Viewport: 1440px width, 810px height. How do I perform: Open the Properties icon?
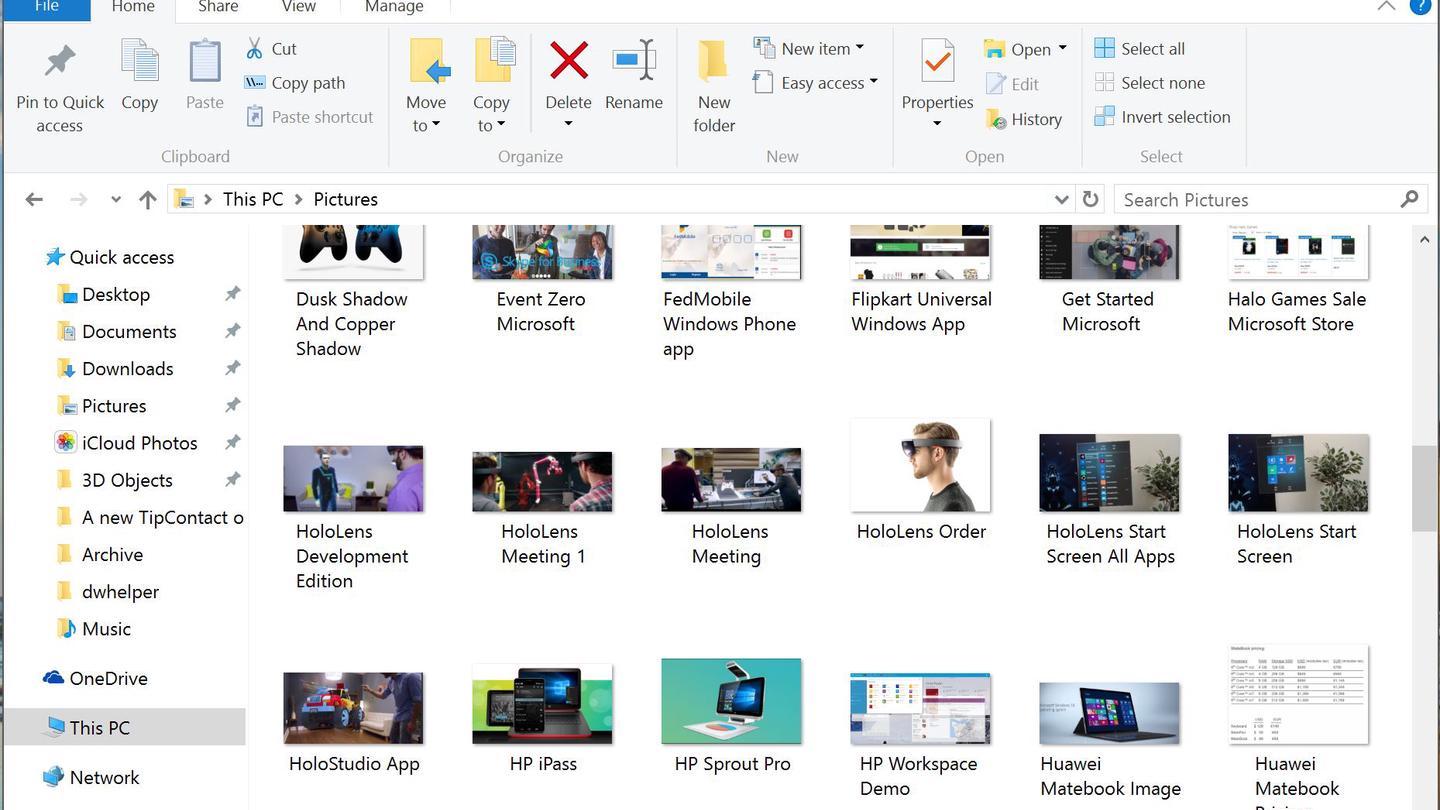click(937, 62)
